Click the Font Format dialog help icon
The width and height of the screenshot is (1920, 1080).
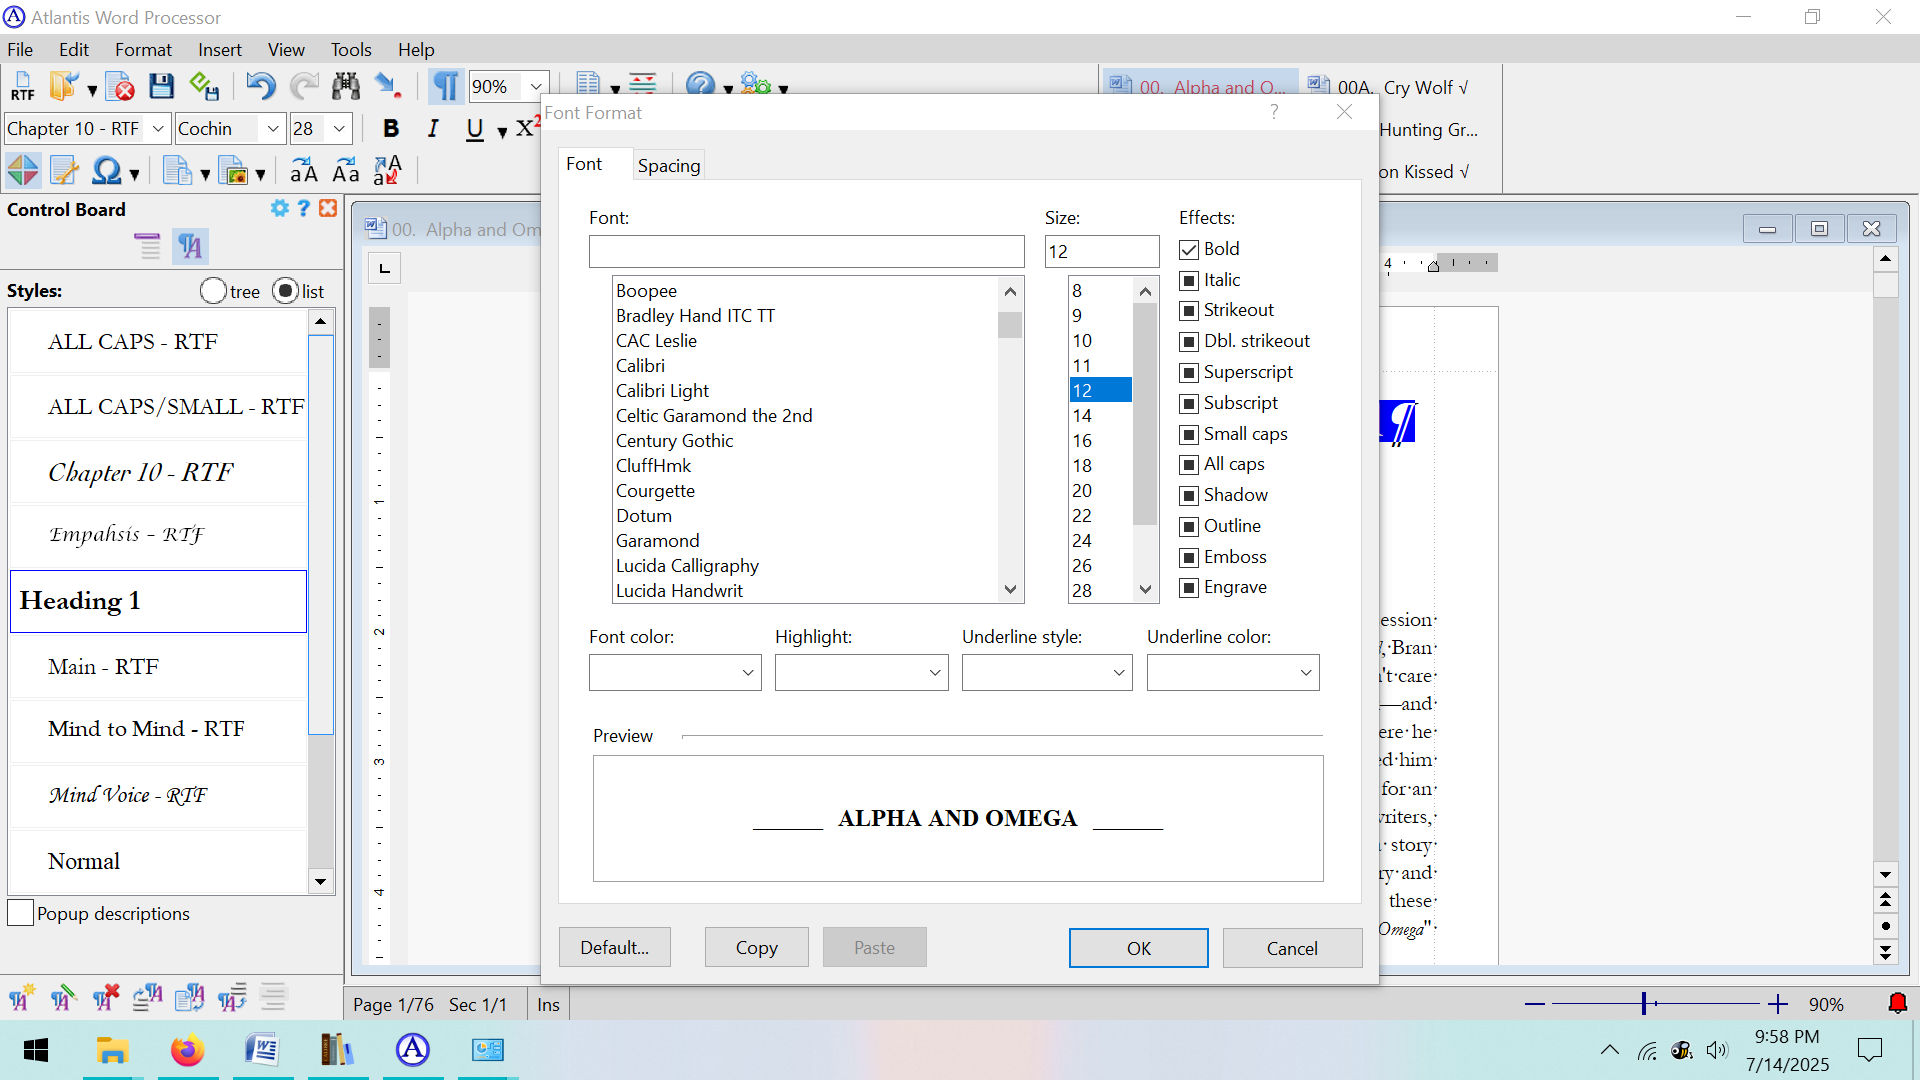tap(1274, 112)
